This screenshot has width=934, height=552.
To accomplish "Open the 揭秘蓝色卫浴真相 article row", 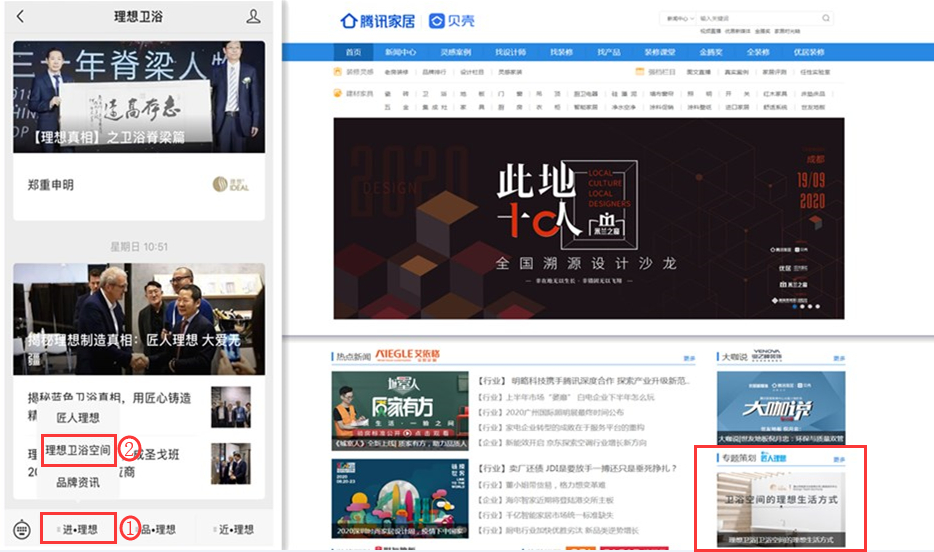I will click(139, 407).
